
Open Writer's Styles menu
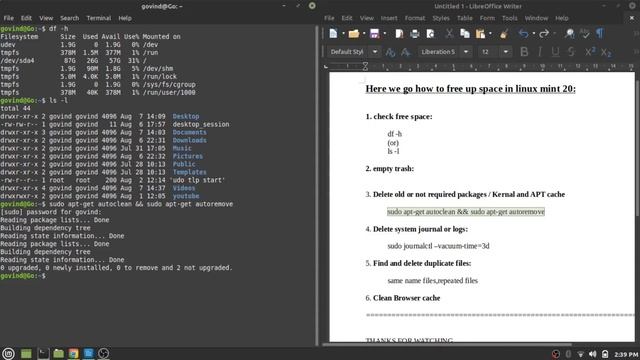pyautogui.click(x=441, y=18)
